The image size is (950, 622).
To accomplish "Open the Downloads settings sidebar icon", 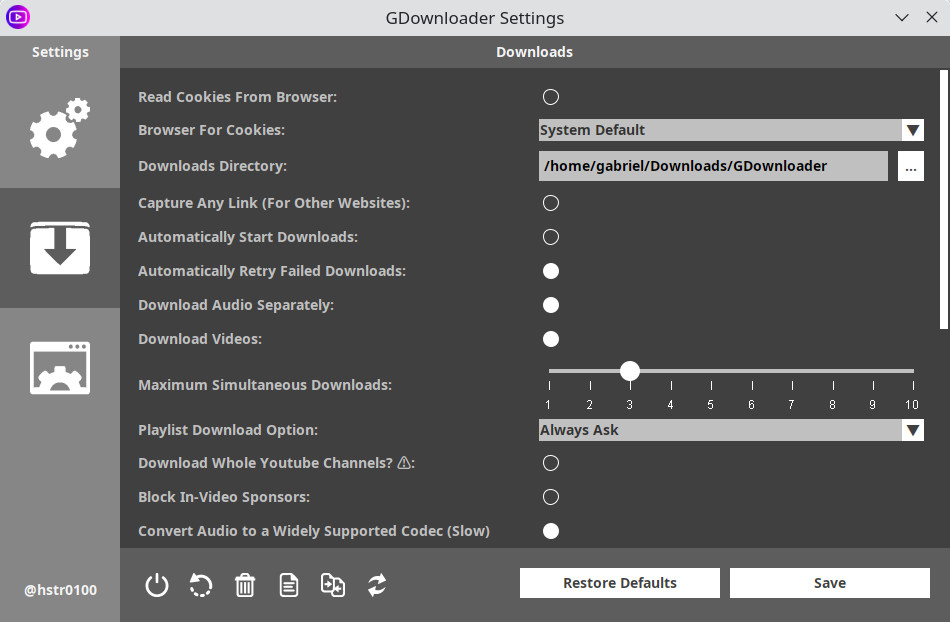I will (60, 248).
